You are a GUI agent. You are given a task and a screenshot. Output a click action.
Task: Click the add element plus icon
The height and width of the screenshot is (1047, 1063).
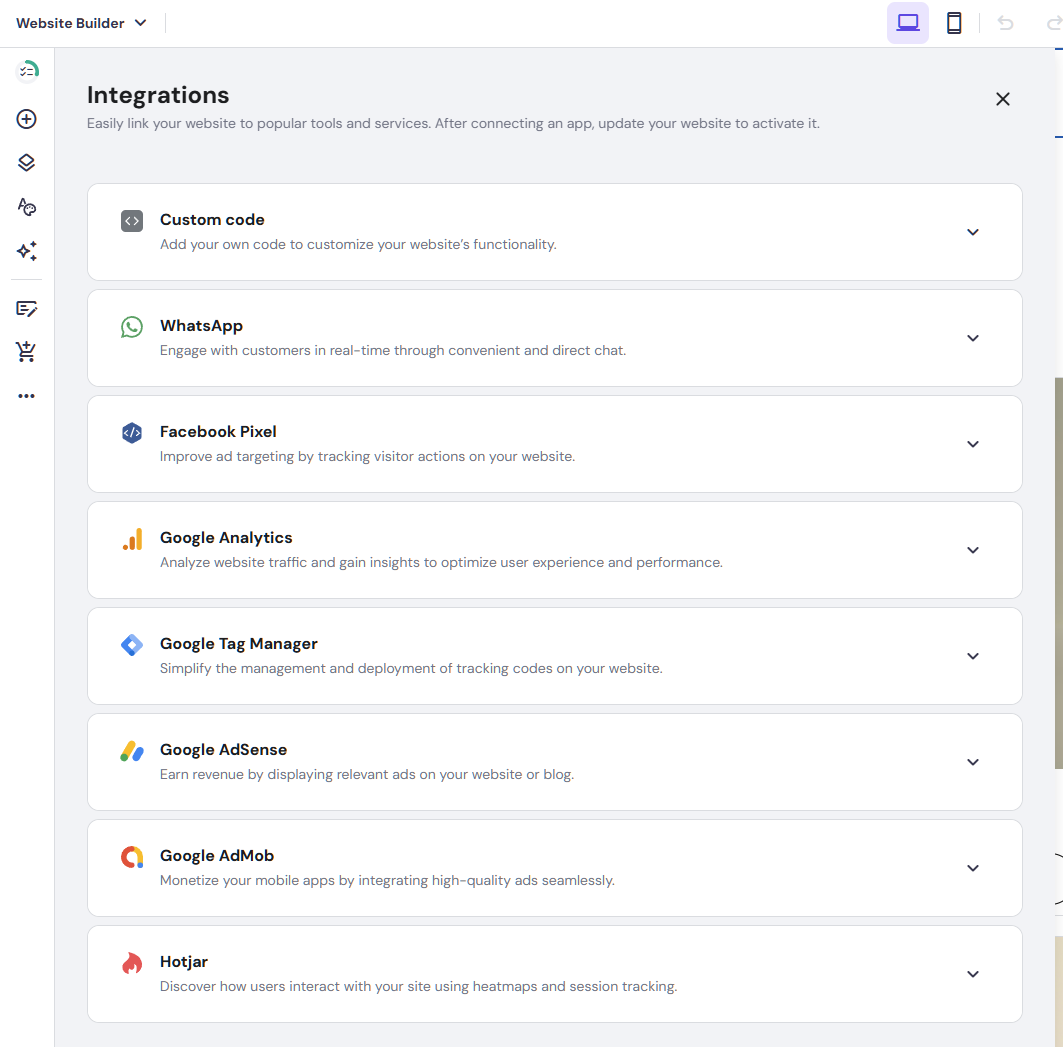coord(26,119)
